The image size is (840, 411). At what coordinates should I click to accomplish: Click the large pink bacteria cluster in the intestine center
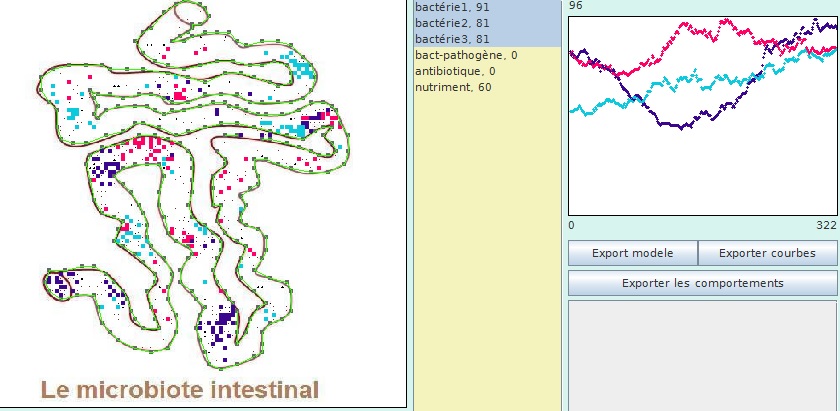[152, 147]
